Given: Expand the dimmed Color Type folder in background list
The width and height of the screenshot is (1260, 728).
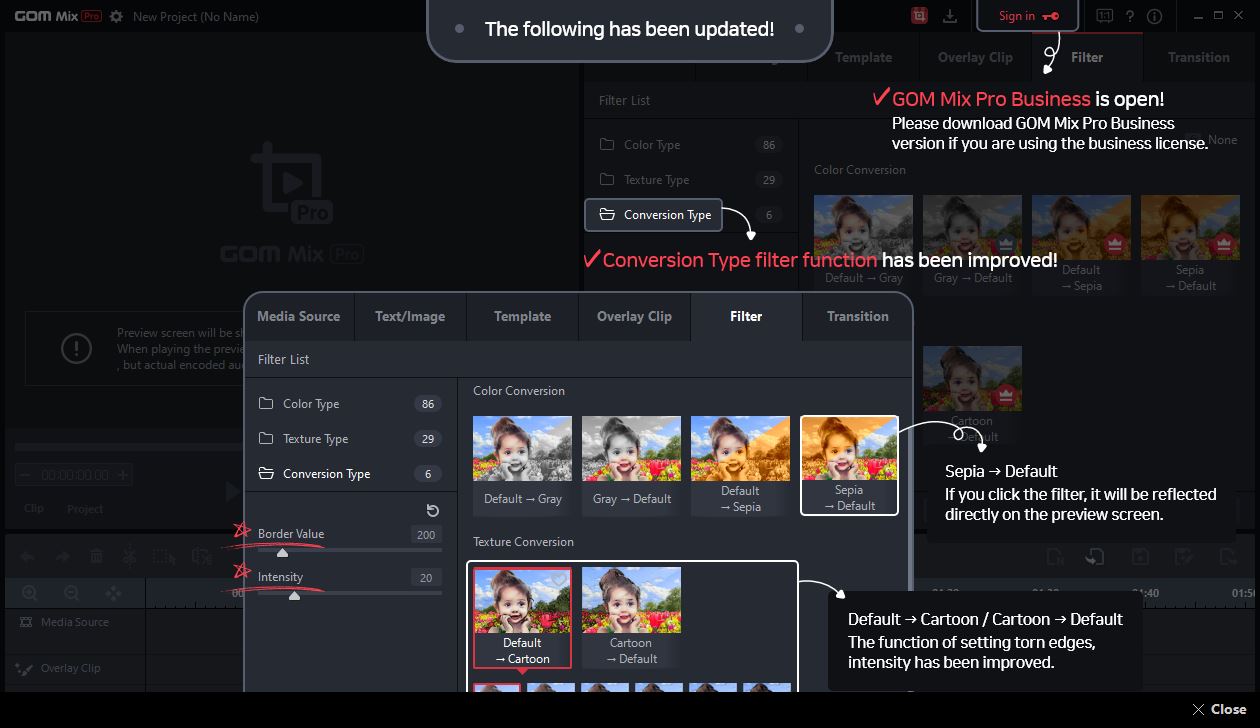Looking at the screenshot, I should (688, 145).
